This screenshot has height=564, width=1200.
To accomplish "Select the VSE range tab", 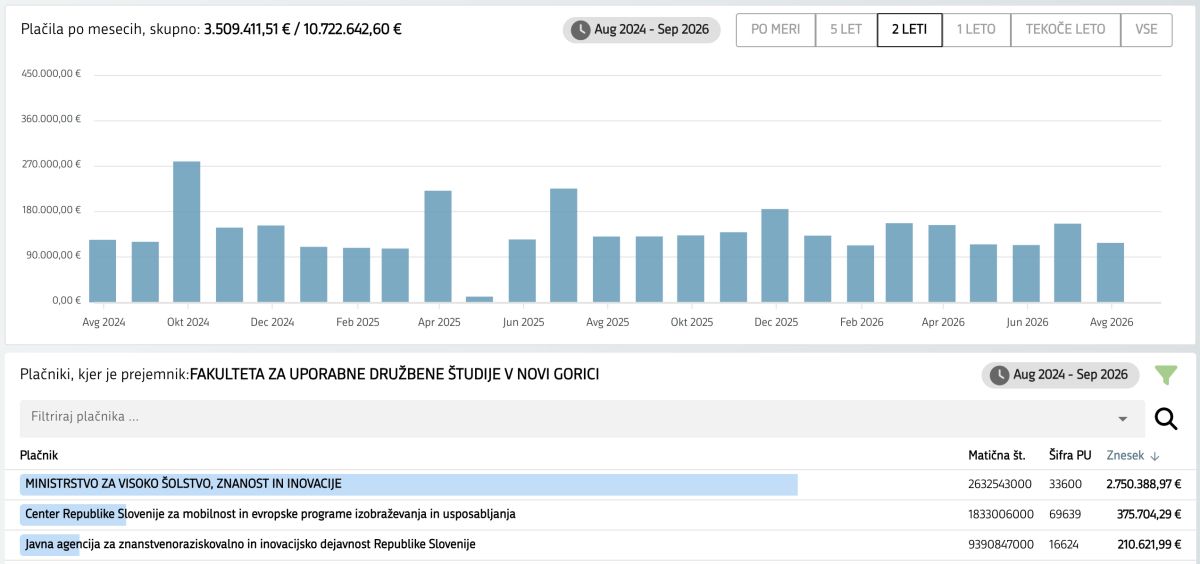I will pyautogui.click(x=1146, y=30).
